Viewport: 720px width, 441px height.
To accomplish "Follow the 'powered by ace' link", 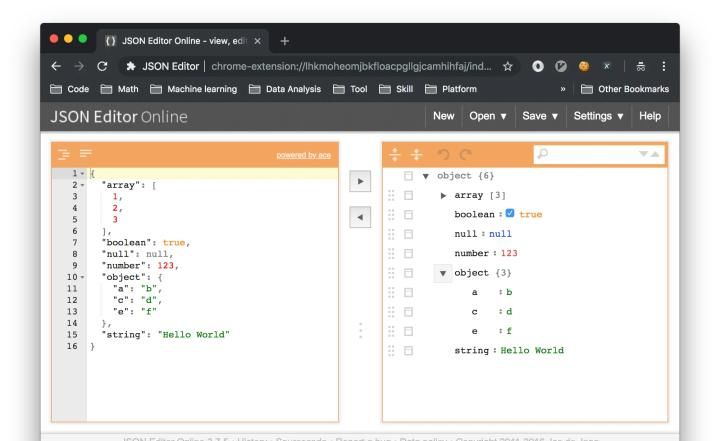I will [x=303, y=155].
